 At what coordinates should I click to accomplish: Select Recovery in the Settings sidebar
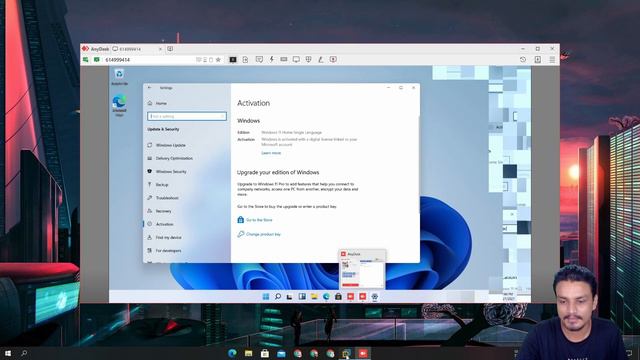click(x=159, y=211)
